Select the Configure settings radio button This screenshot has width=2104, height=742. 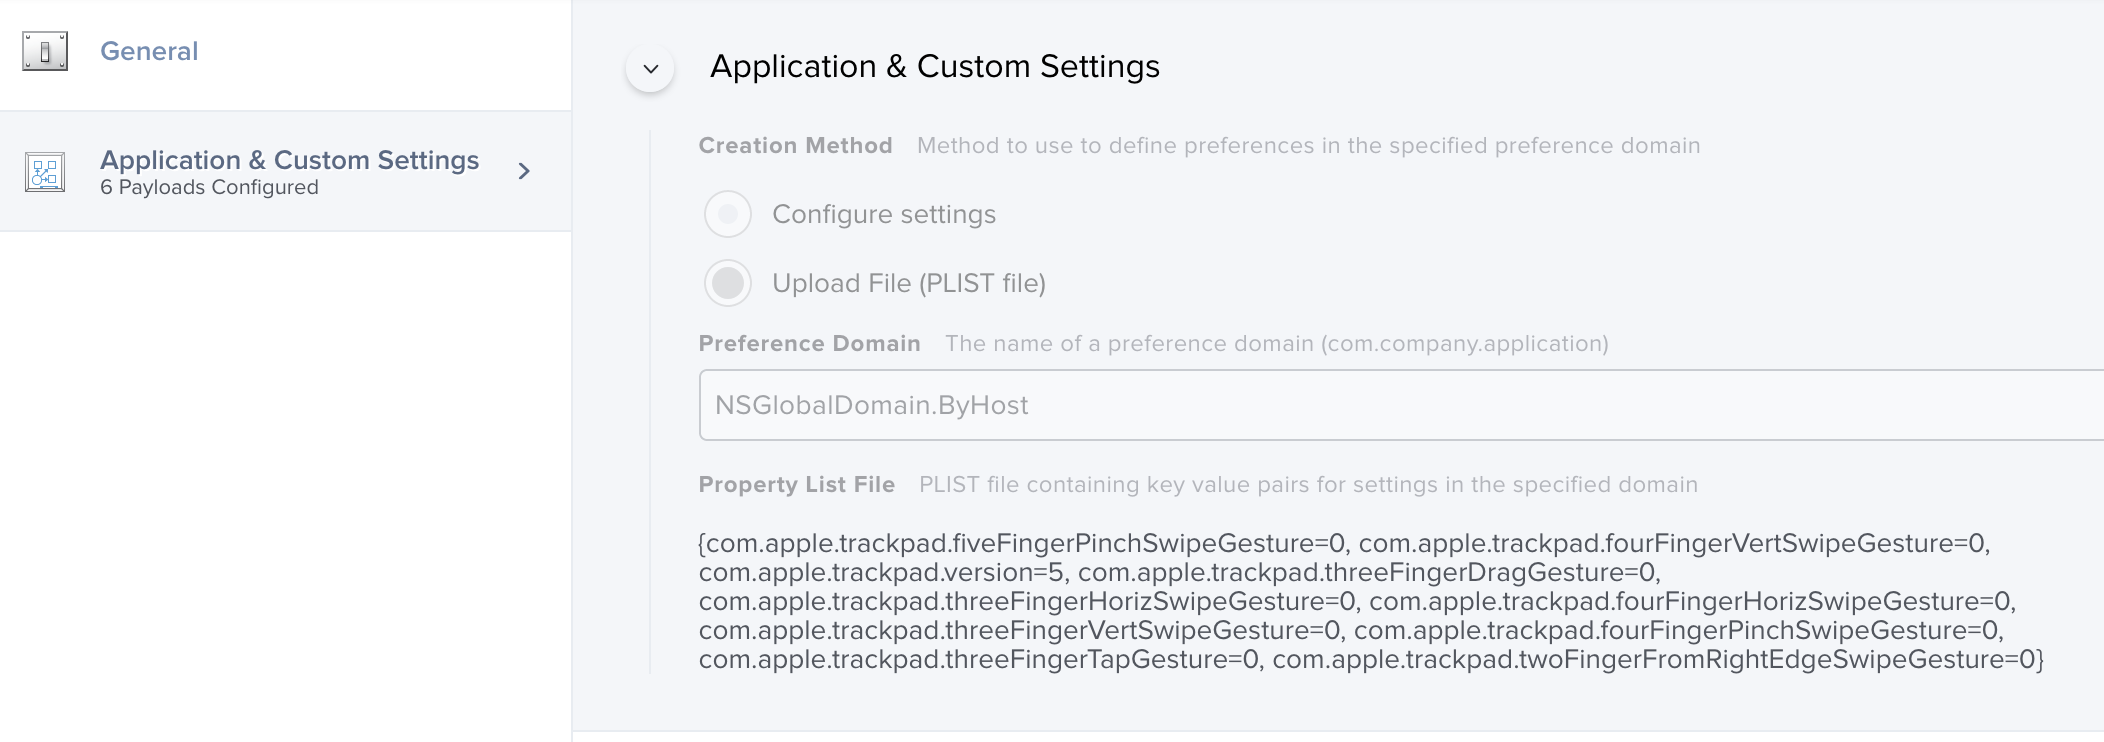tap(728, 214)
